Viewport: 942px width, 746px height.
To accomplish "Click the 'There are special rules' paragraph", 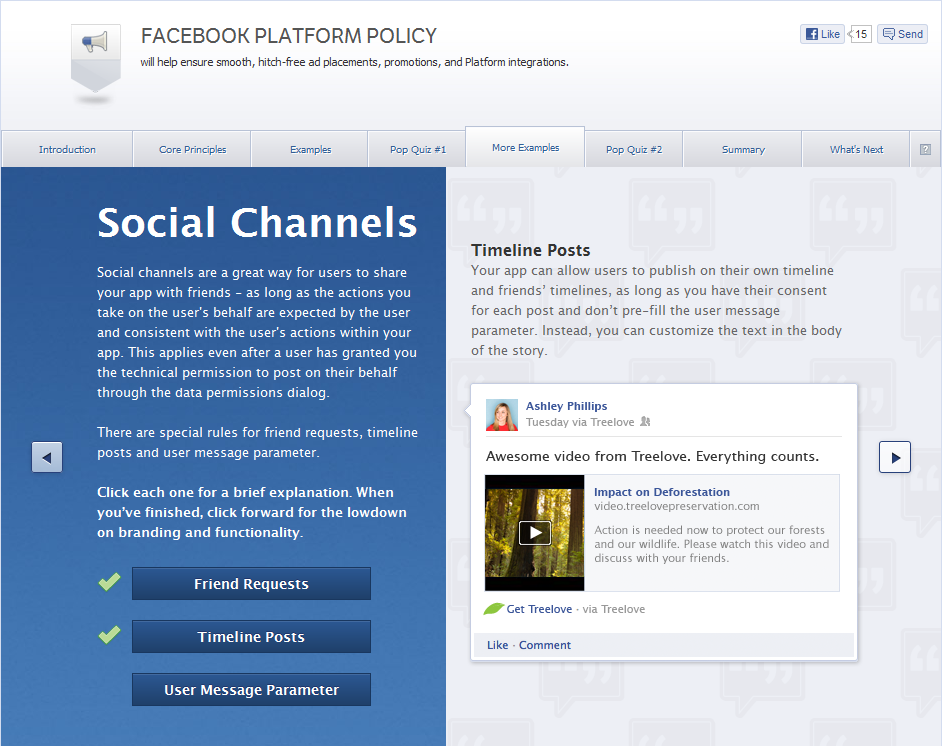I will (257, 442).
